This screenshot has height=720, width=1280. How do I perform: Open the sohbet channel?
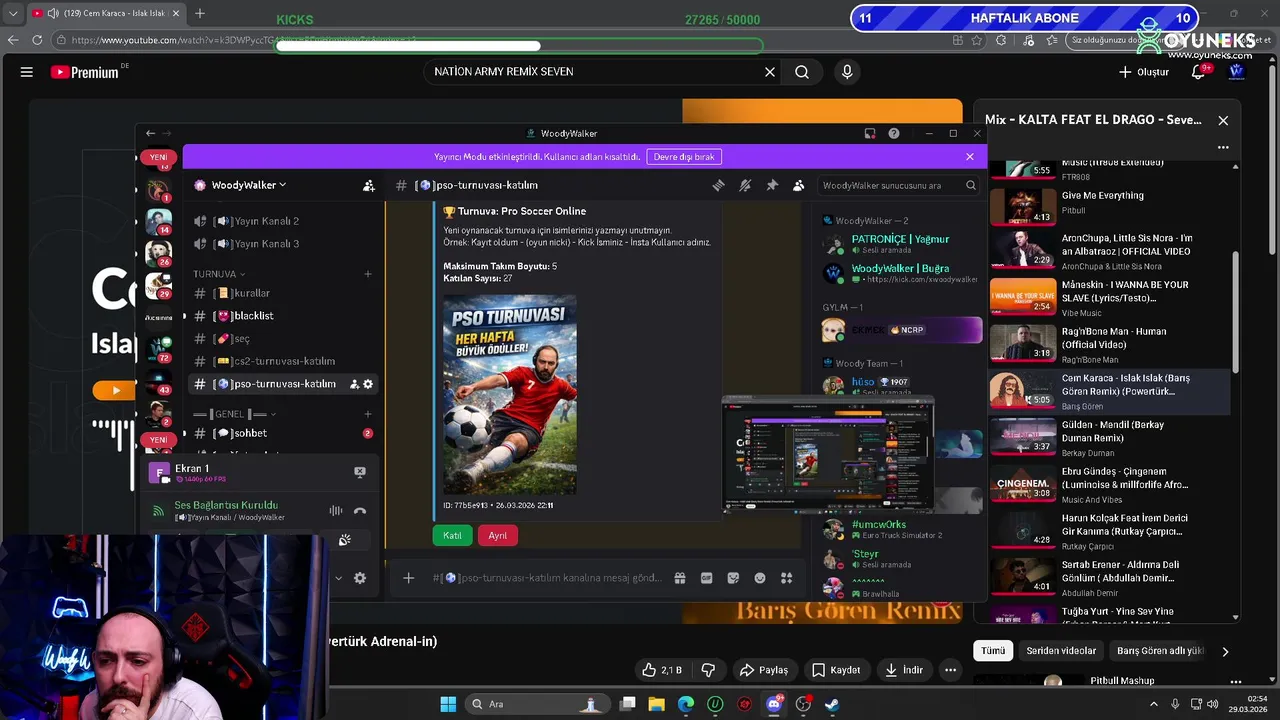pyautogui.click(x=283, y=433)
